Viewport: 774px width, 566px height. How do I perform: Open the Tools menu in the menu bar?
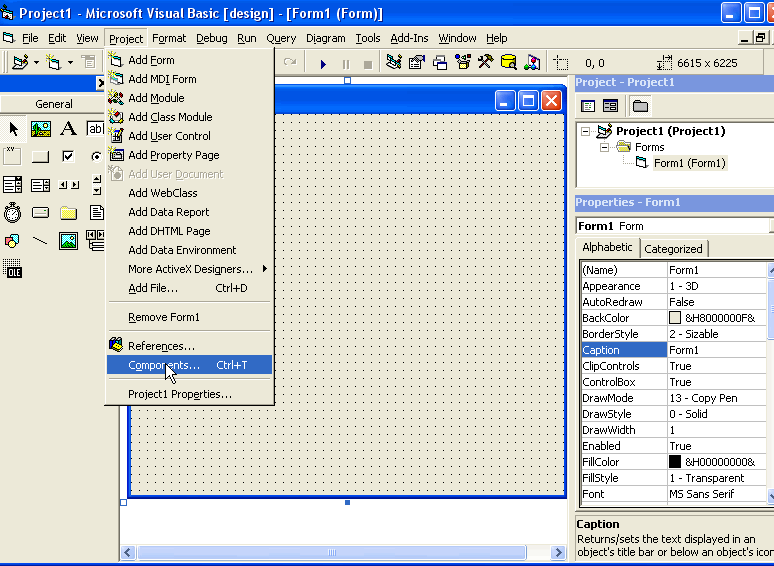pyautogui.click(x=368, y=38)
